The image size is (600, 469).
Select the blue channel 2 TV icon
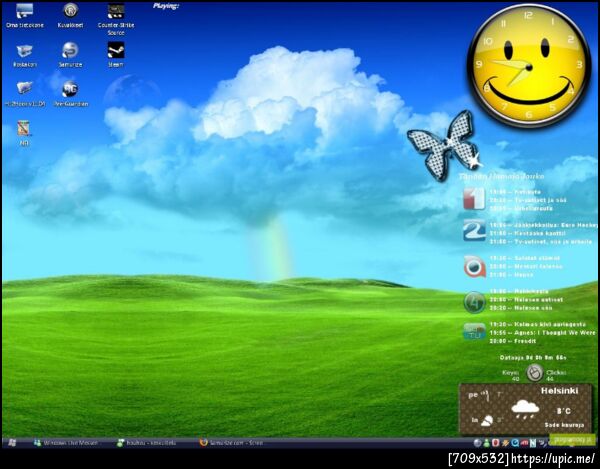click(474, 231)
